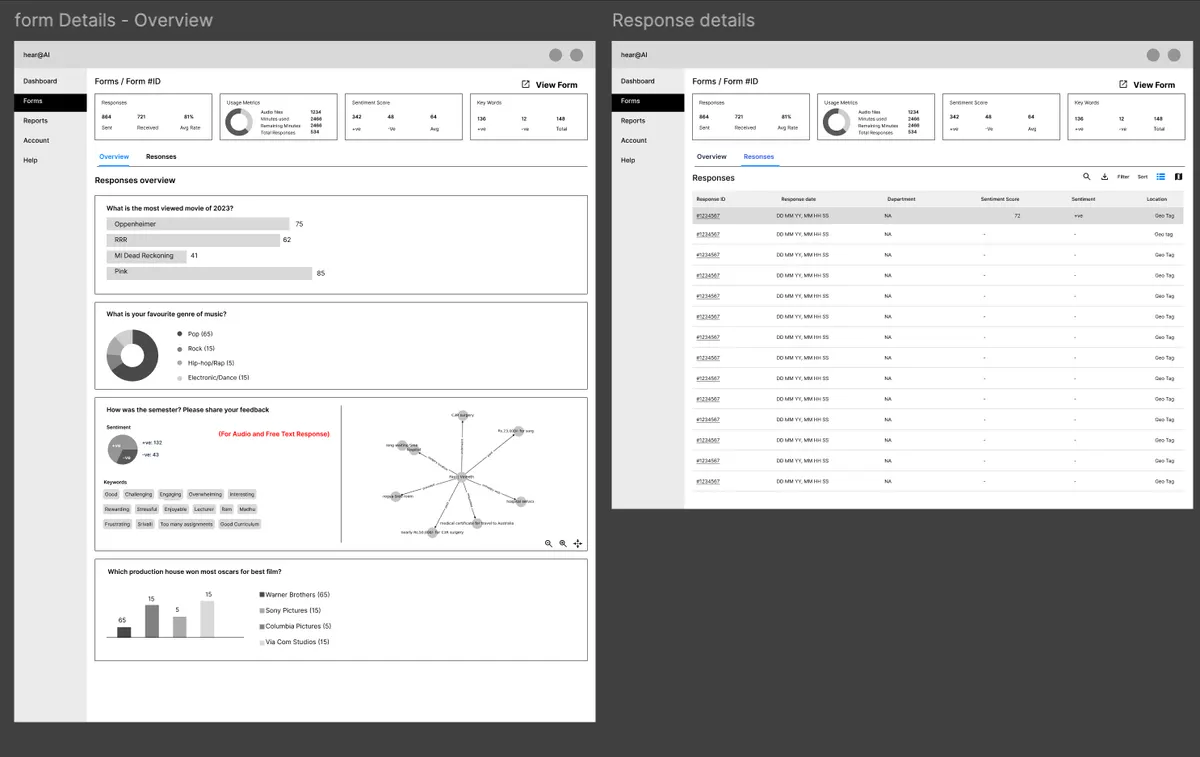
Task: Open Reports in Response details sidebar
Action: click(633, 121)
